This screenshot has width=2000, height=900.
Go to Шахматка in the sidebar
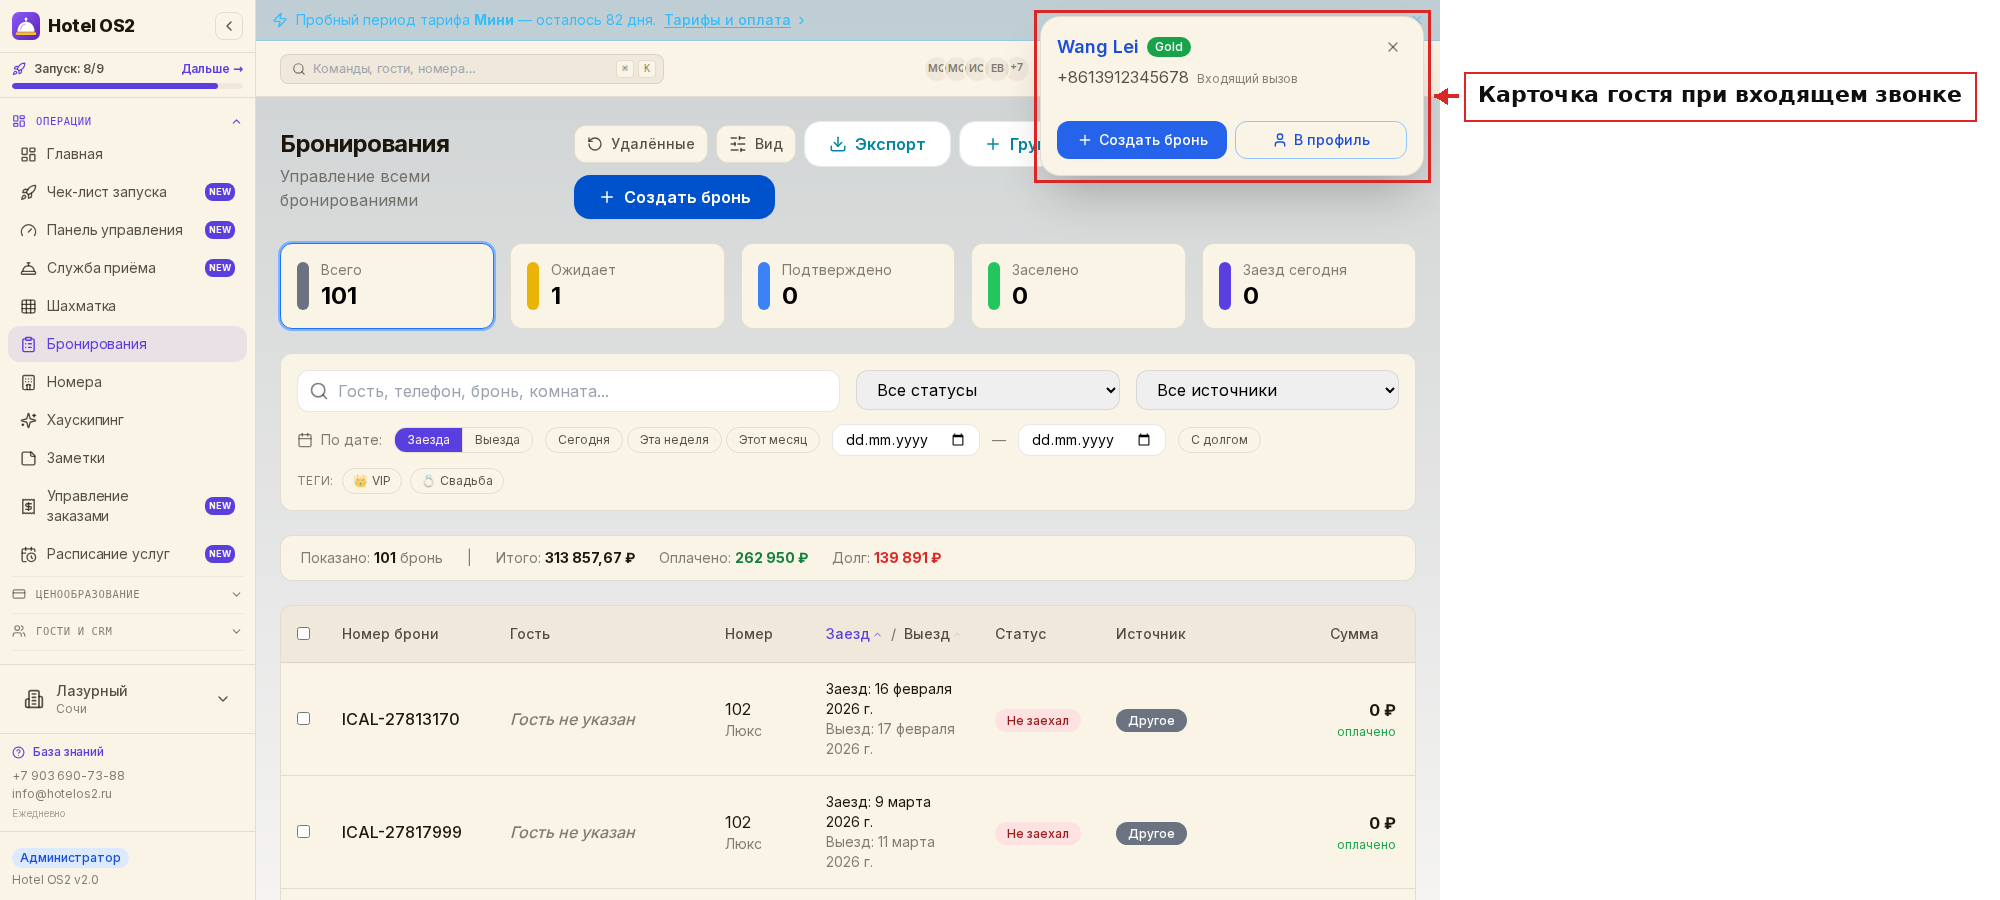(127, 306)
